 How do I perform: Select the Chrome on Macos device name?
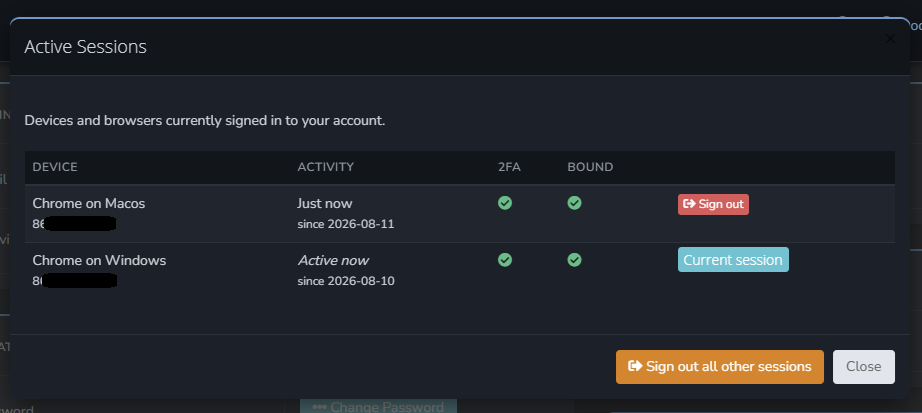(x=89, y=203)
